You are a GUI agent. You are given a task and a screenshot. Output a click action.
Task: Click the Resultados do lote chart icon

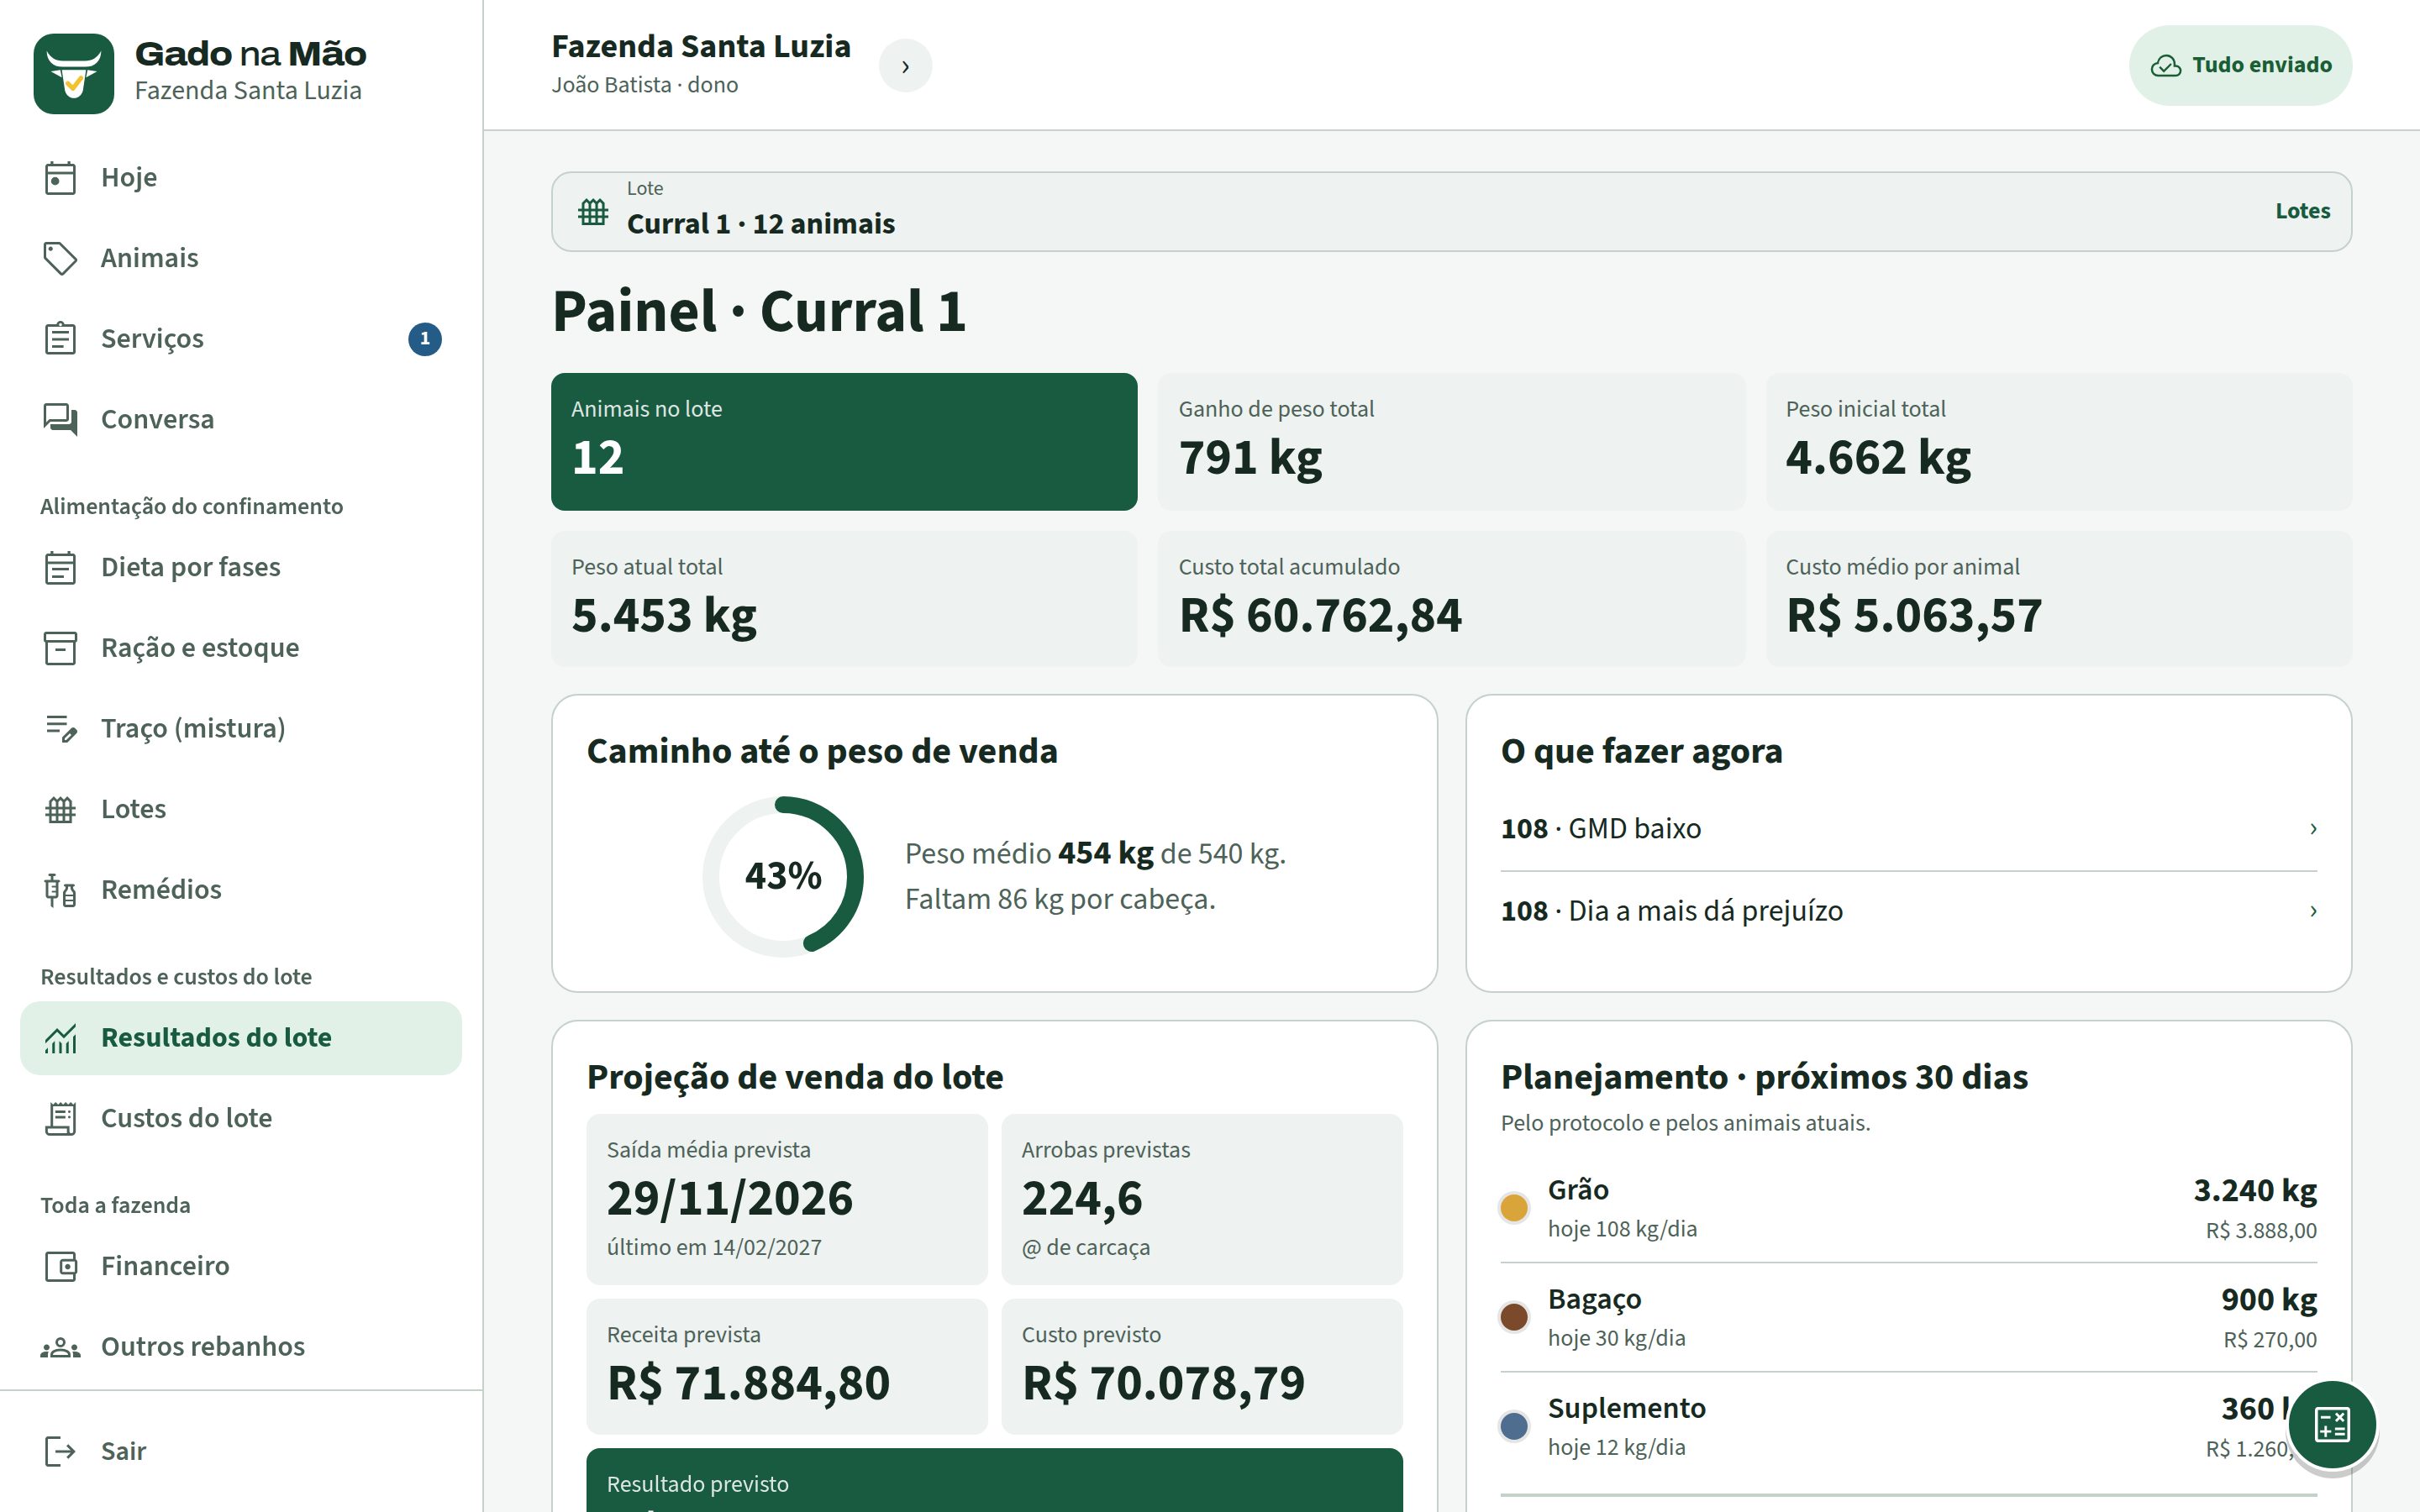tap(60, 1038)
